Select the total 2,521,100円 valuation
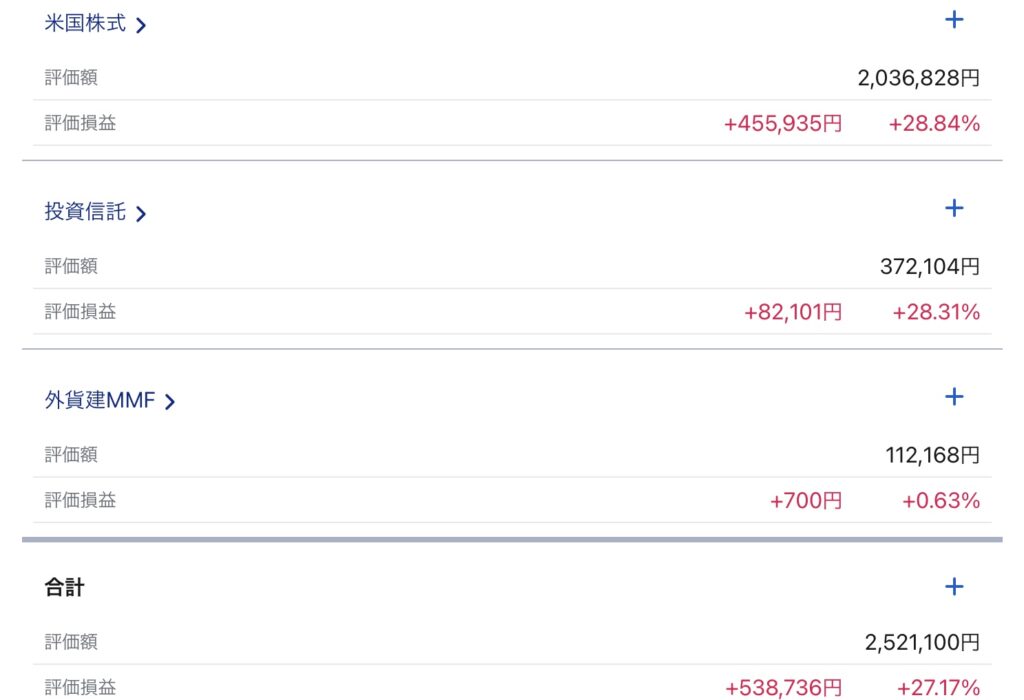Viewport: 1024px width, 700px height. tap(922, 643)
